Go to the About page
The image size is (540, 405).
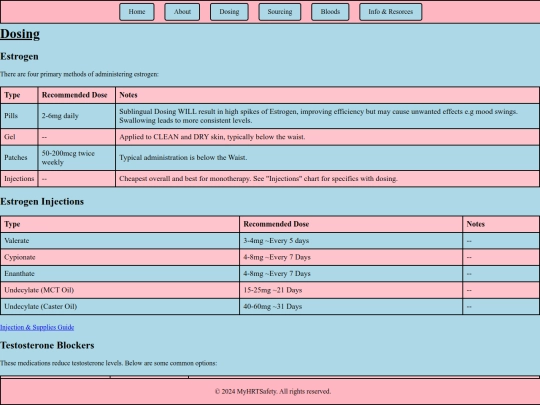click(x=182, y=12)
